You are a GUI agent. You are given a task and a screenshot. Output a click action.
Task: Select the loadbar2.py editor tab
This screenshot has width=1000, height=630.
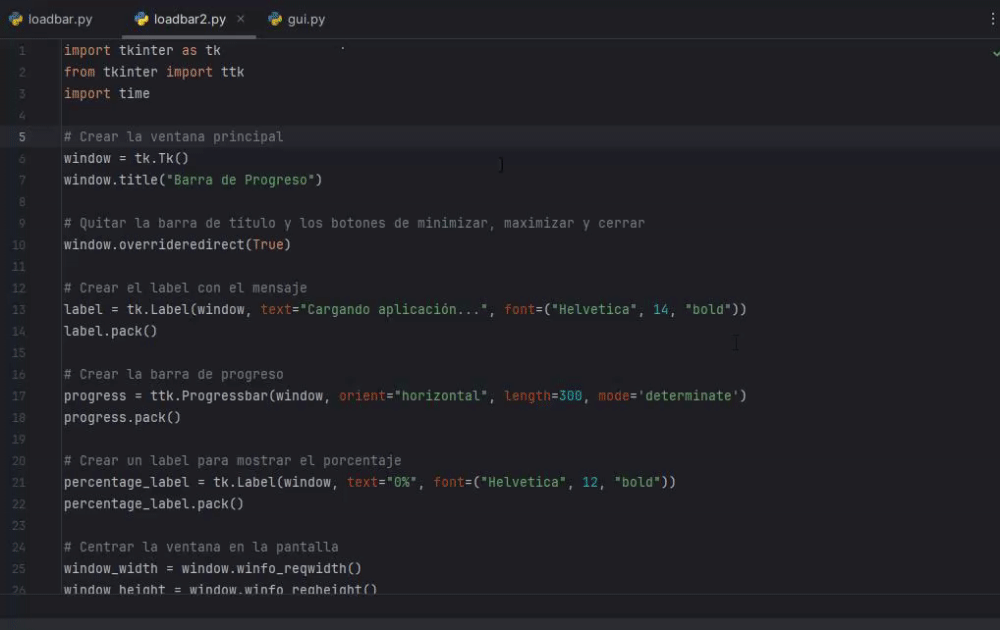click(189, 19)
